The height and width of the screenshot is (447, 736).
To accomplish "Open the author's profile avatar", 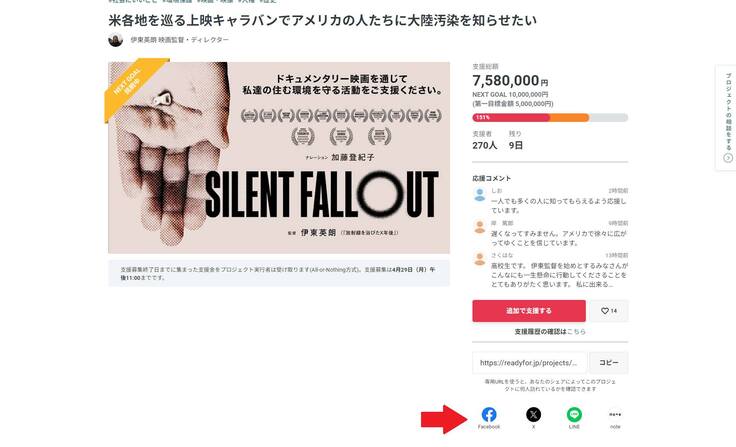I will pyautogui.click(x=116, y=40).
